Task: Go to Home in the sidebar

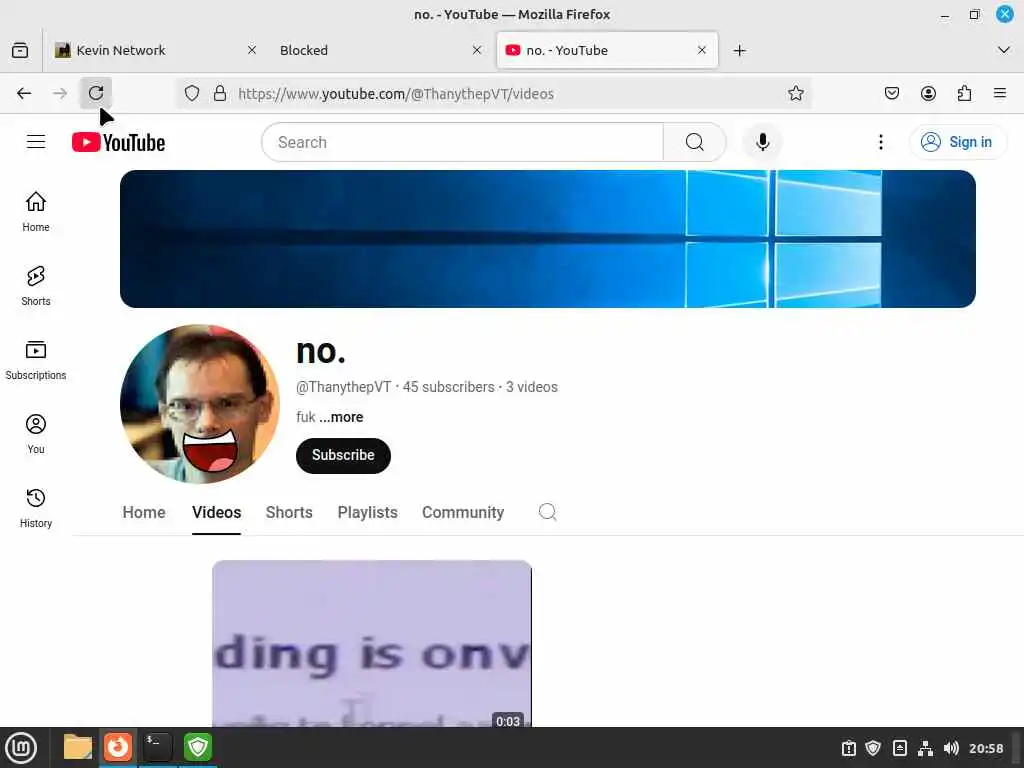Action: (x=36, y=212)
